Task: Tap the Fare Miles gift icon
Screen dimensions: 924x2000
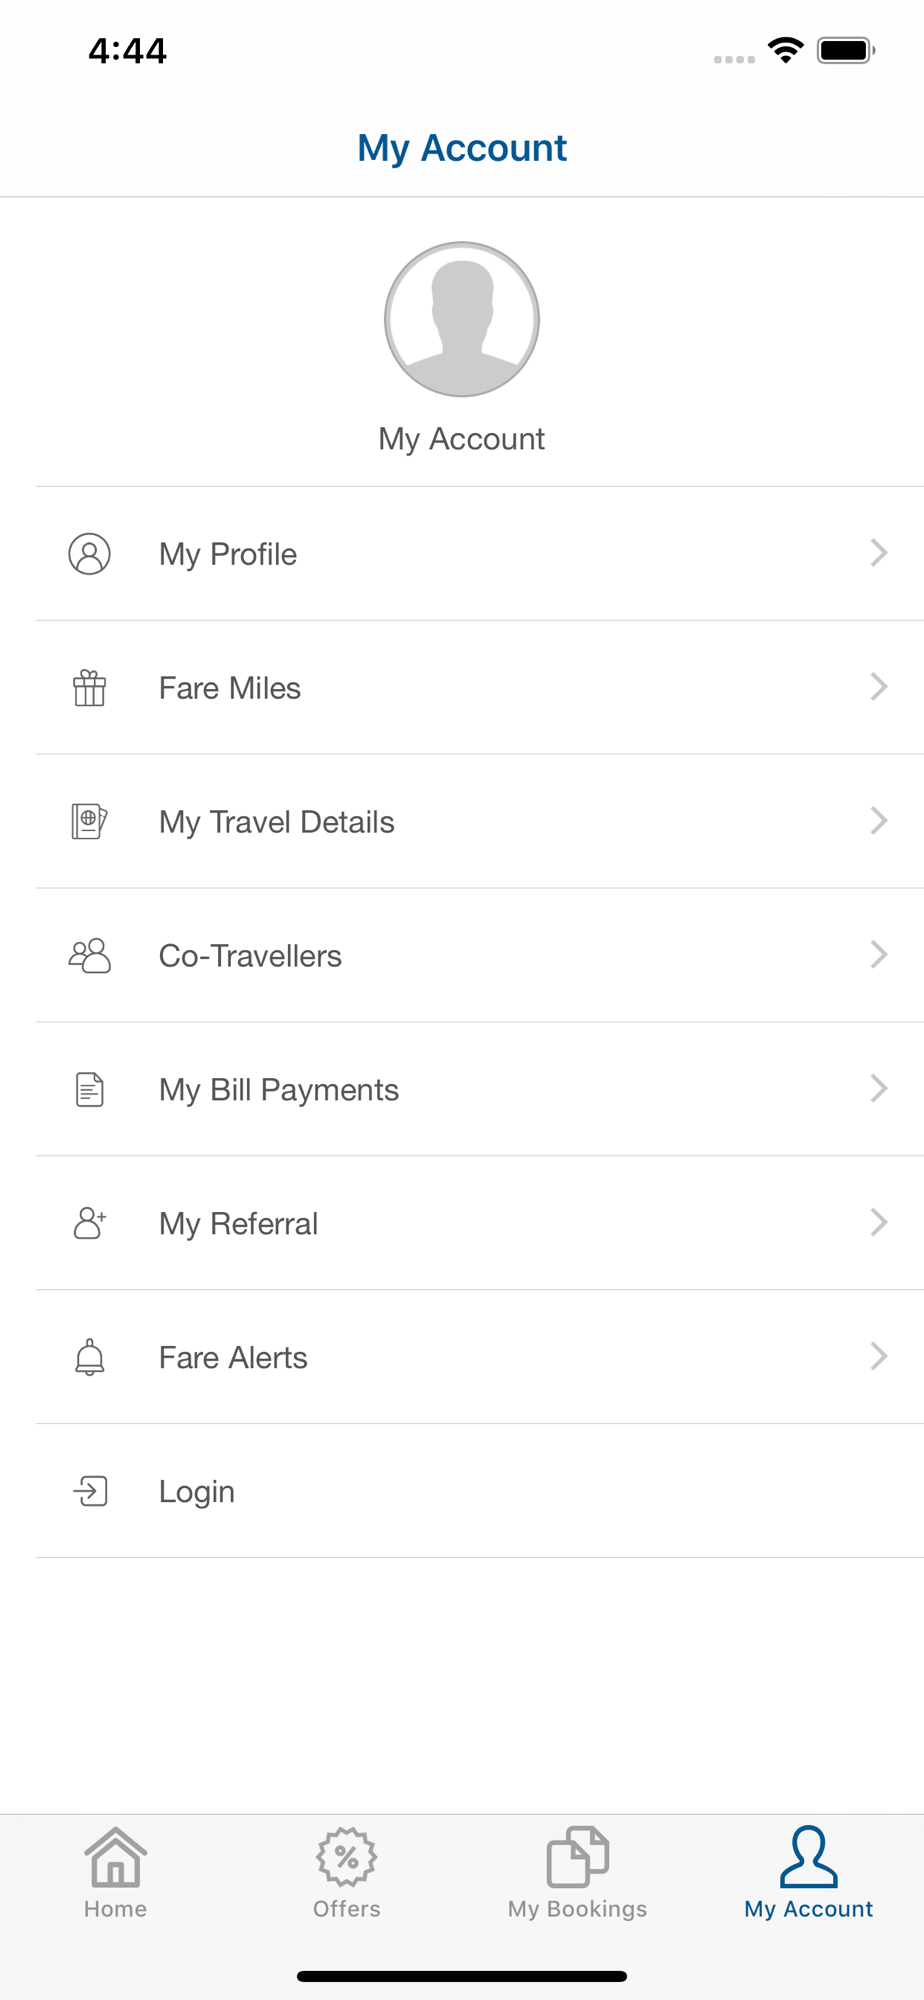Action: (x=89, y=688)
